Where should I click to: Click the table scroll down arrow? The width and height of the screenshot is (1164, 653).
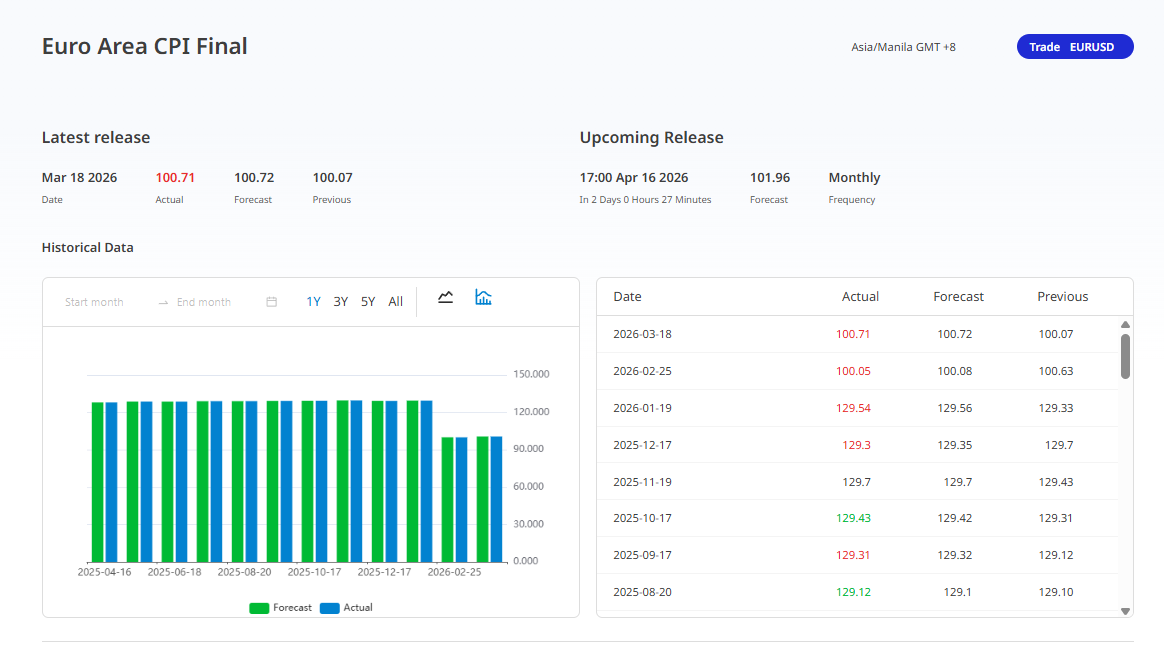[1125, 610]
